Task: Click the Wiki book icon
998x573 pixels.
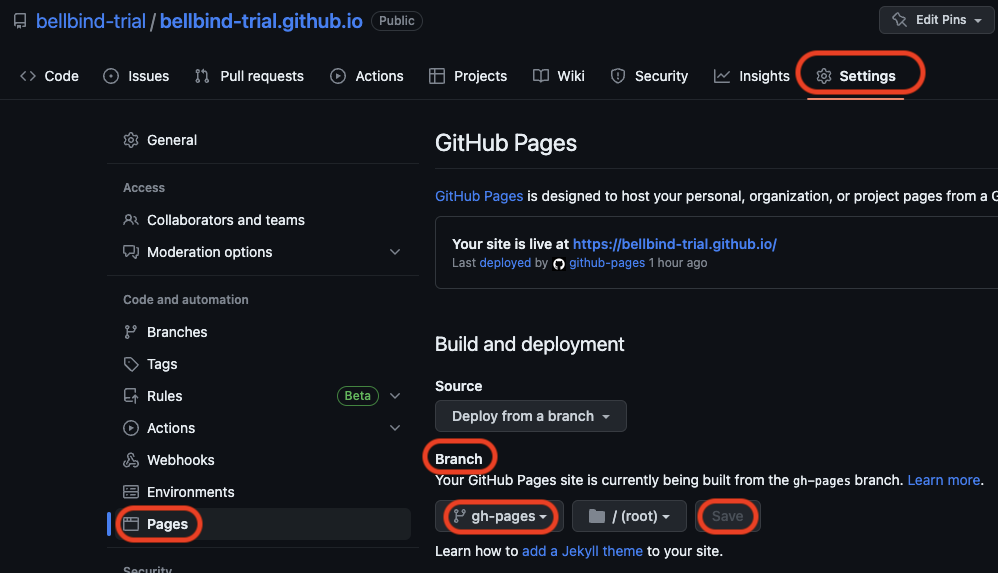Action: [x=540, y=76]
